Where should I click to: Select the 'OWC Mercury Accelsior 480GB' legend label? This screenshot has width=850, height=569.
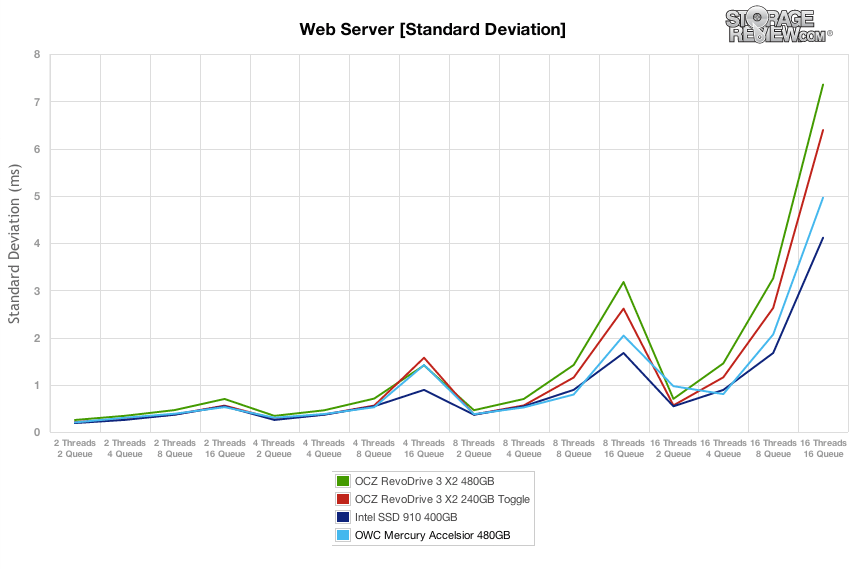(x=433, y=535)
